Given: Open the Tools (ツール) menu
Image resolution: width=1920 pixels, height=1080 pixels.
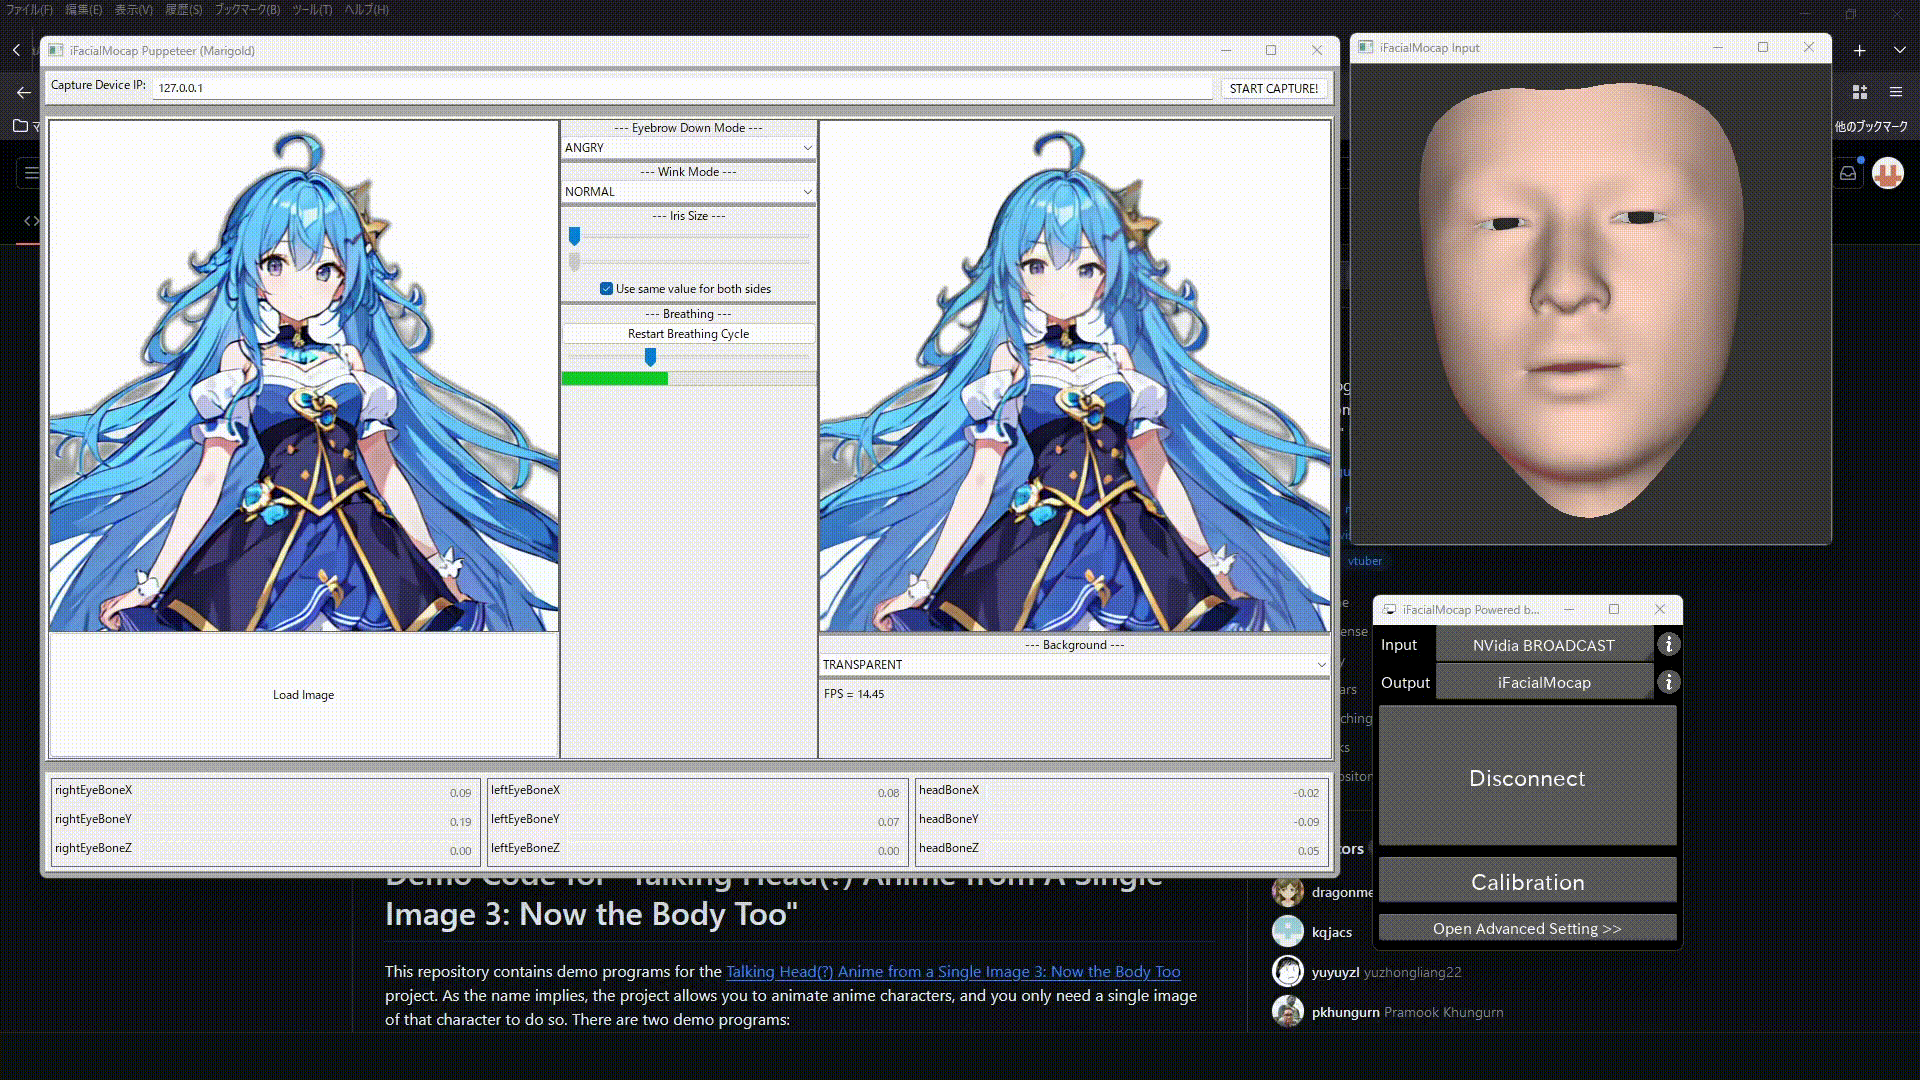Looking at the screenshot, I should 312,9.
